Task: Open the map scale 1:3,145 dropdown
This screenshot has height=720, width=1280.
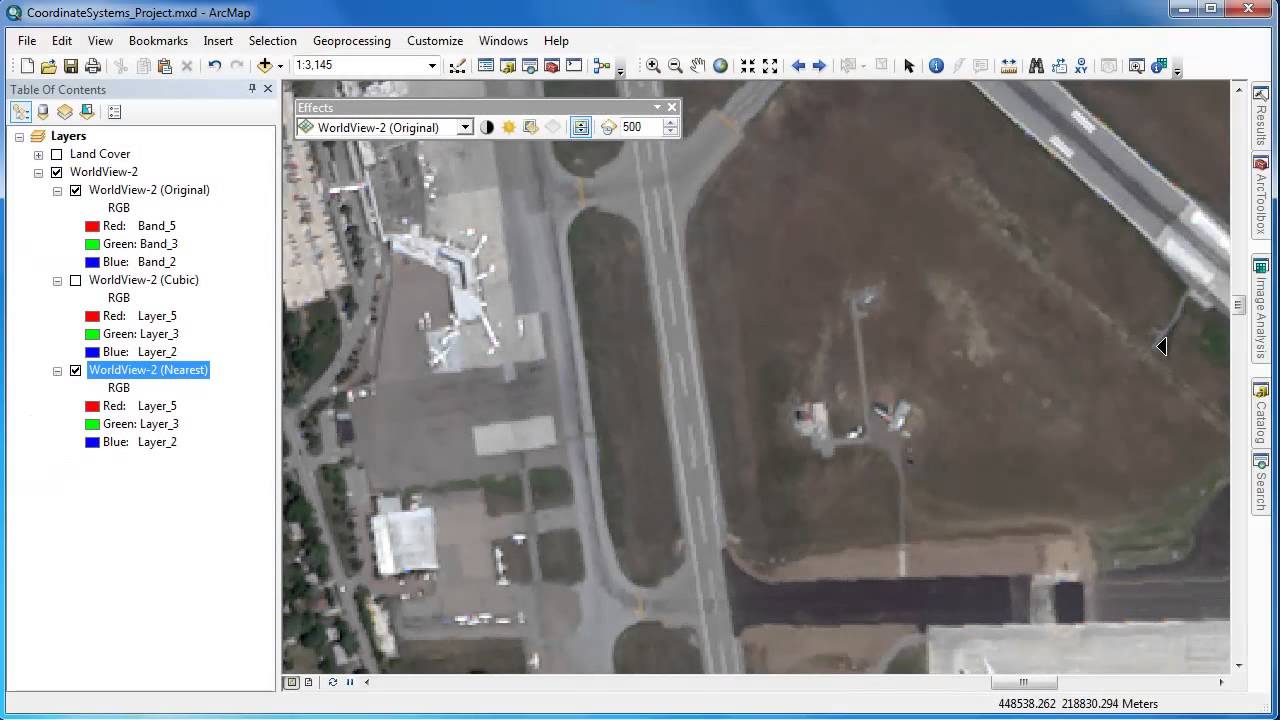Action: click(432, 66)
